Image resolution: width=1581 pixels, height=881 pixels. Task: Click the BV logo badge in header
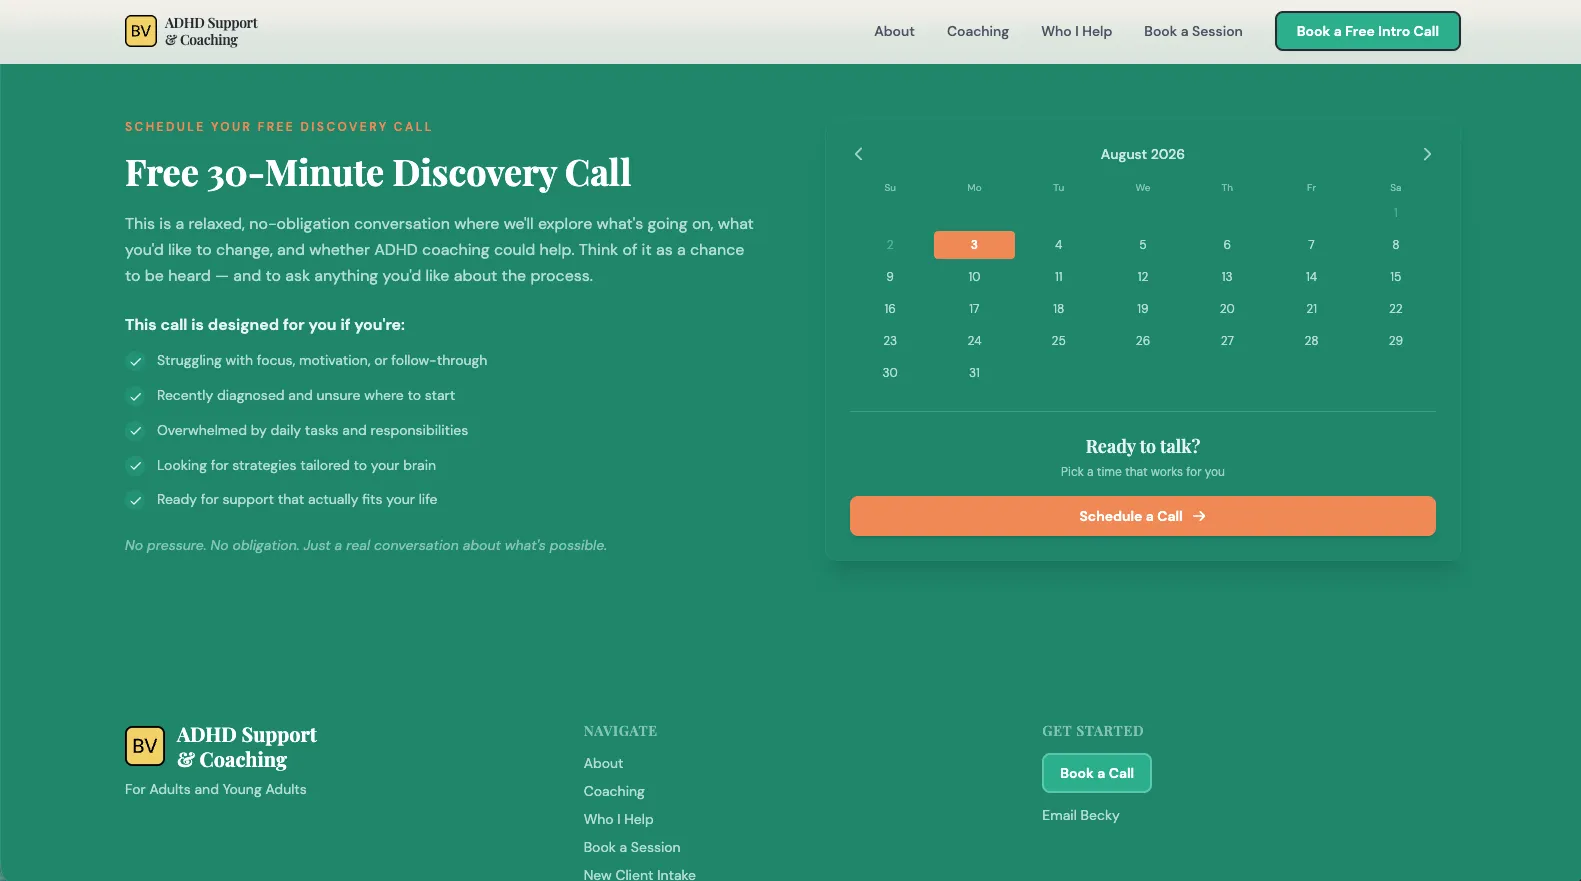tap(141, 31)
